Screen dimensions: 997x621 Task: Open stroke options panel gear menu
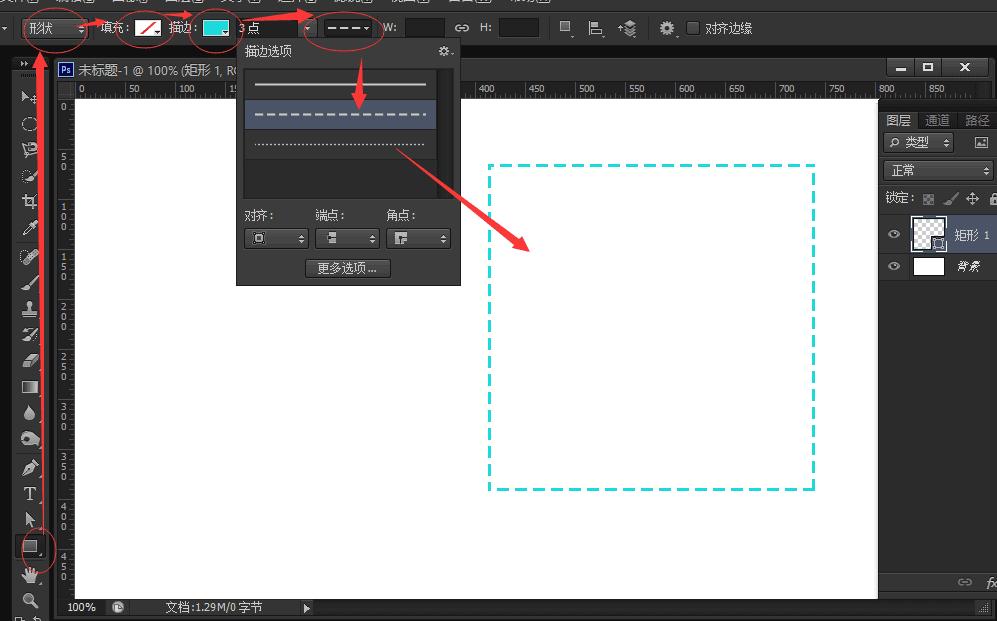[445, 51]
